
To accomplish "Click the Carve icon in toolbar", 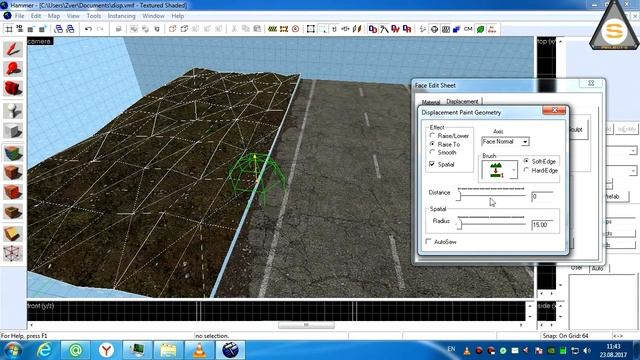I will 119,29.
